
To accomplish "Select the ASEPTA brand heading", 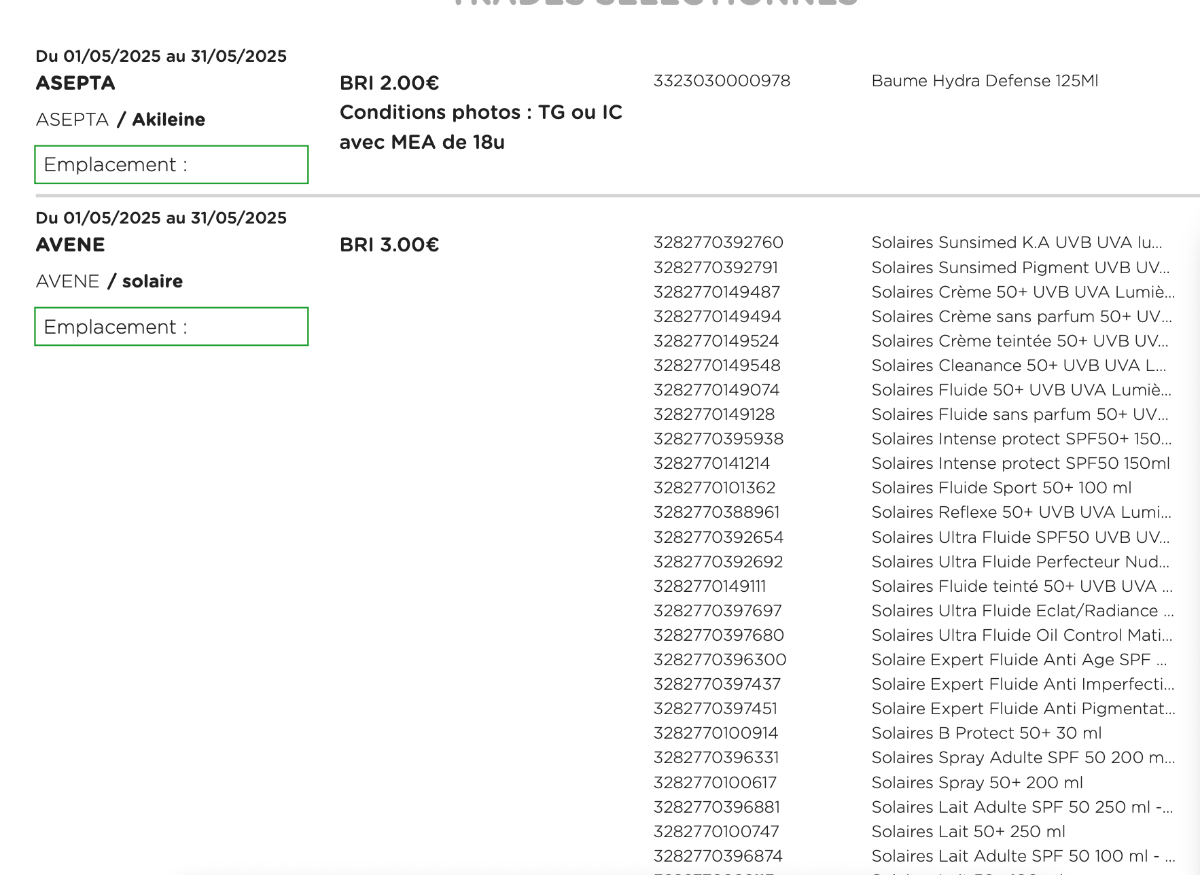I will point(75,83).
